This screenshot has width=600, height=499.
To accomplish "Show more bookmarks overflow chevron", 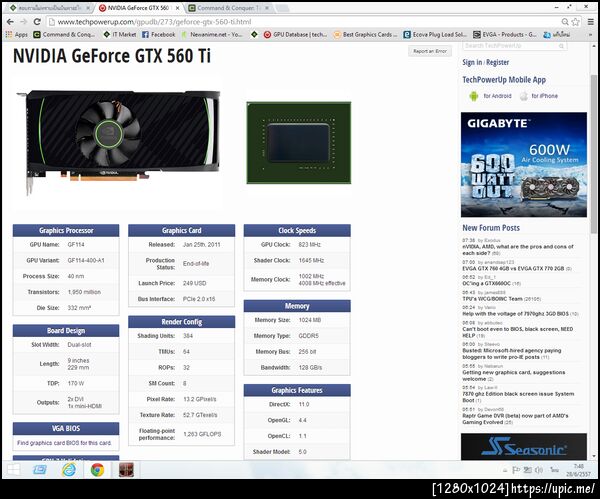I will coord(591,34).
